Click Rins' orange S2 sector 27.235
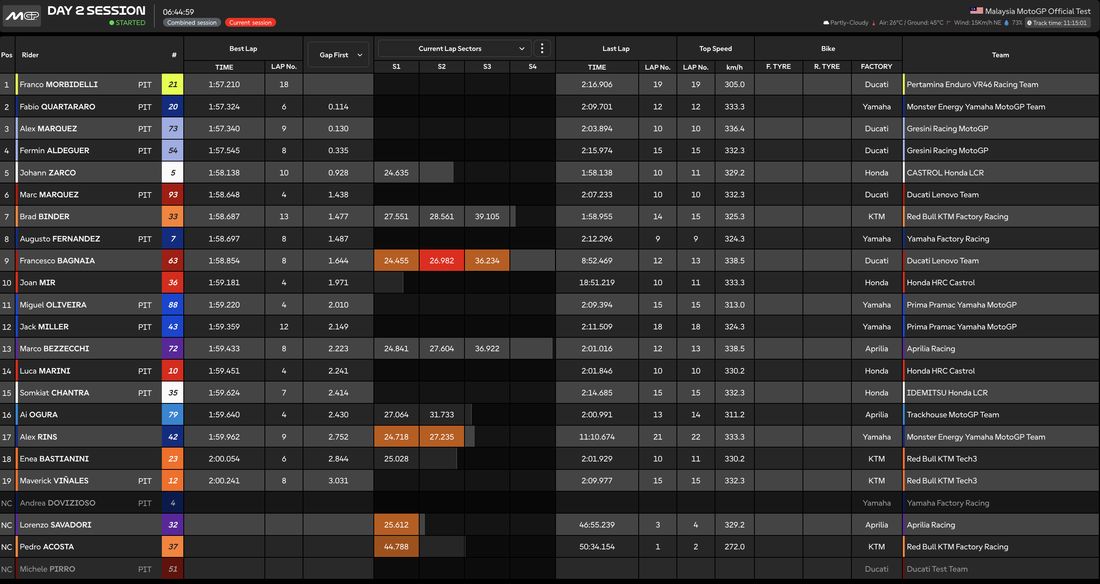Image resolution: width=1100 pixels, height=584 pixels. (442, 437)
